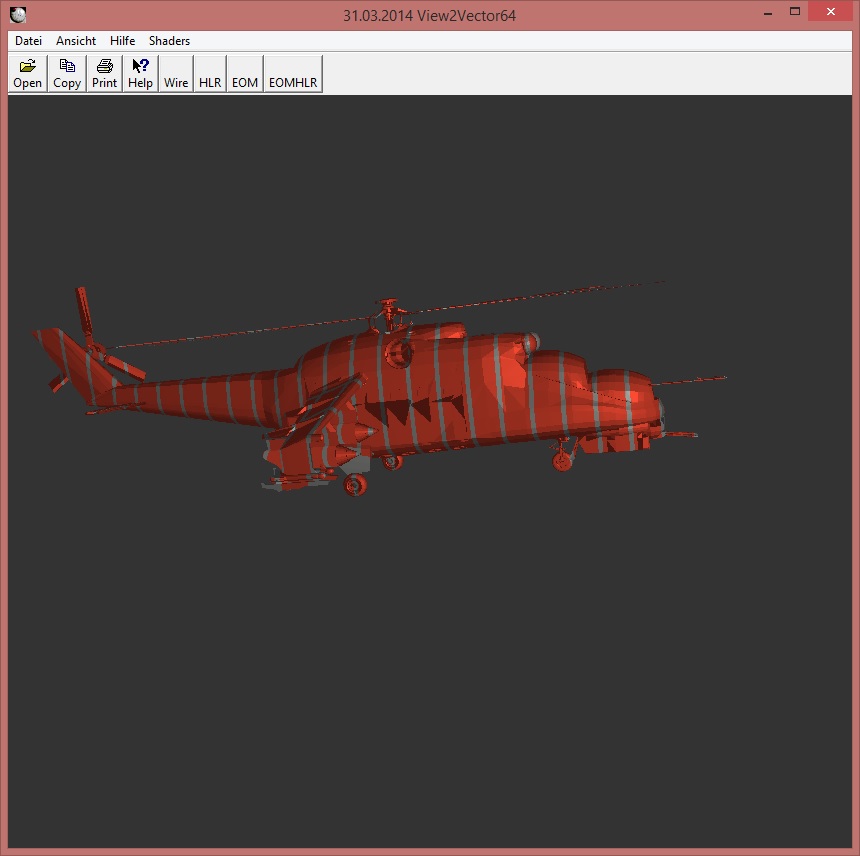Close the View2Vector64 window

(830, 12)
